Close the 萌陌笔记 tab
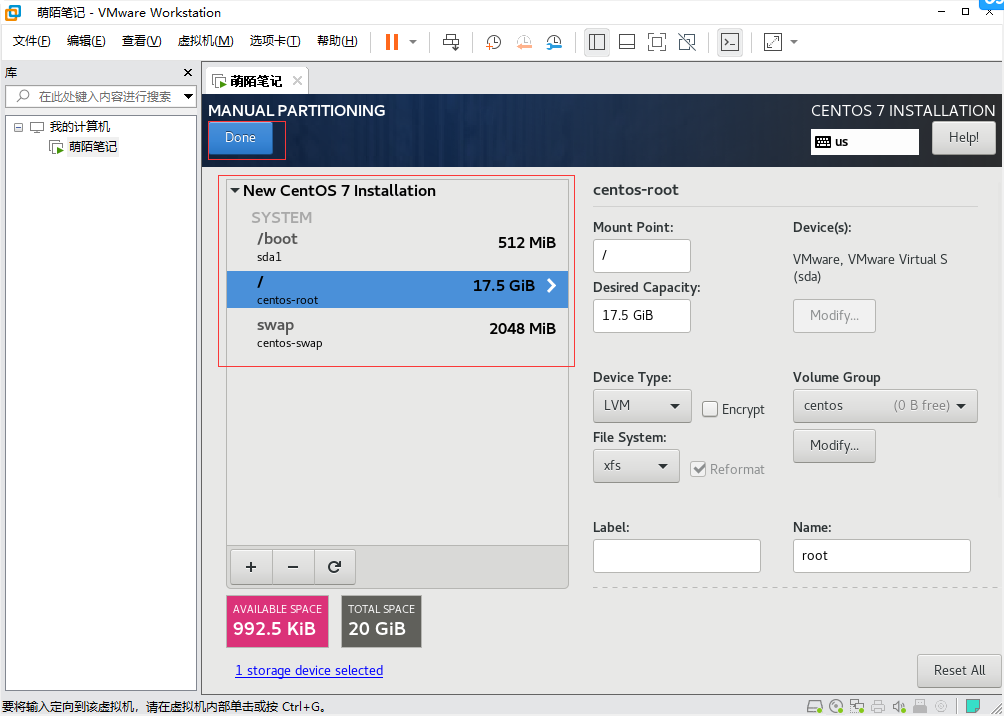This screenshot has width=1004, height=716. click(x=297, y=81)
